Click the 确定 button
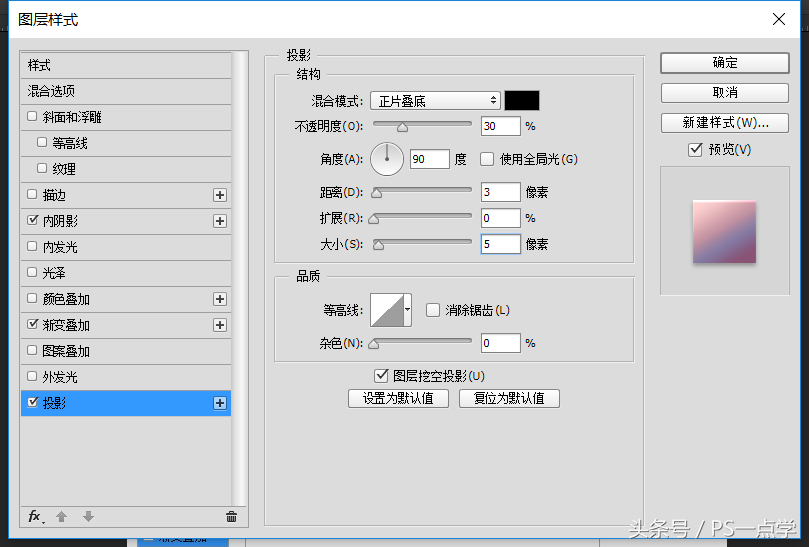The height and width of the screenshot is (547, 809). pos(724,63)
